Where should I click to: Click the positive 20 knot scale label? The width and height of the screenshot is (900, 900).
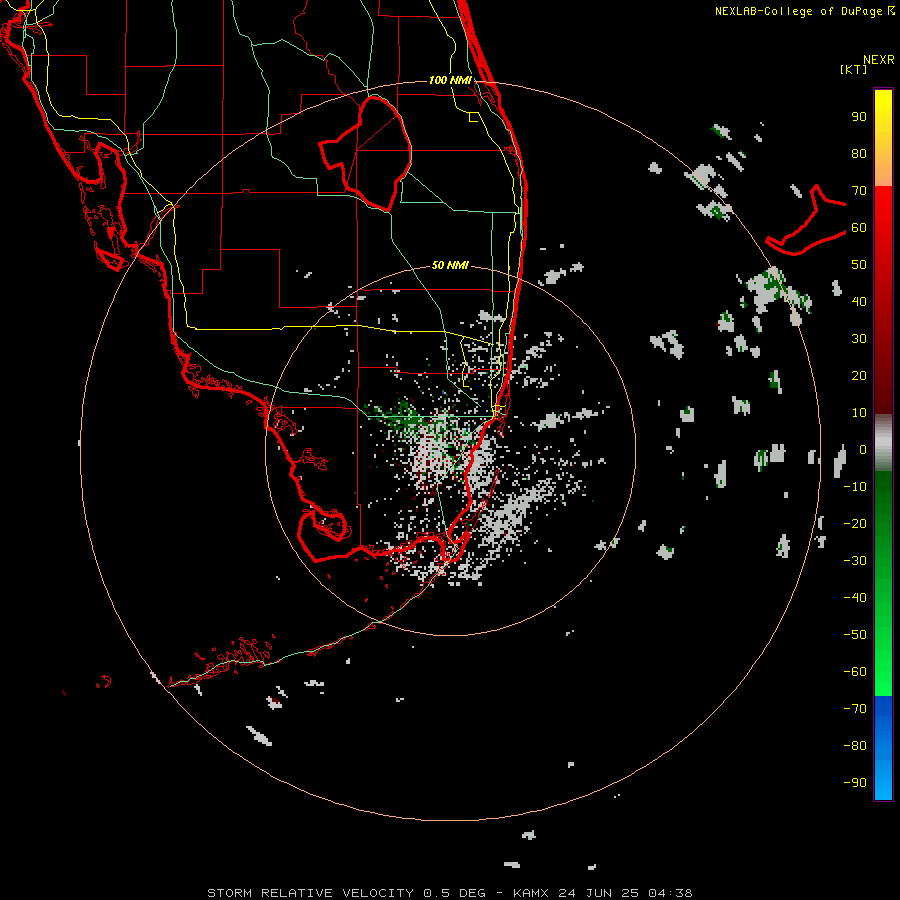tap(859, 376)
